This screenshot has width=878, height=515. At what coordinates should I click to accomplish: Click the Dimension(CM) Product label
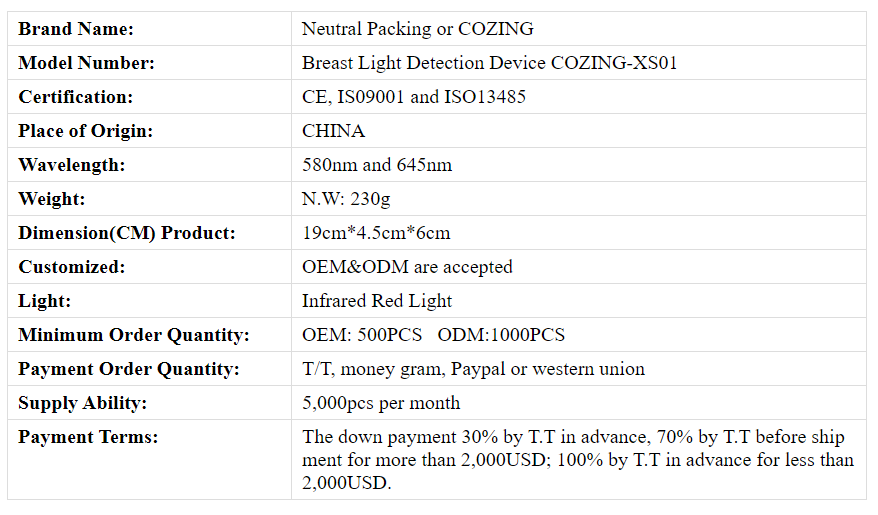coord(127,233)
